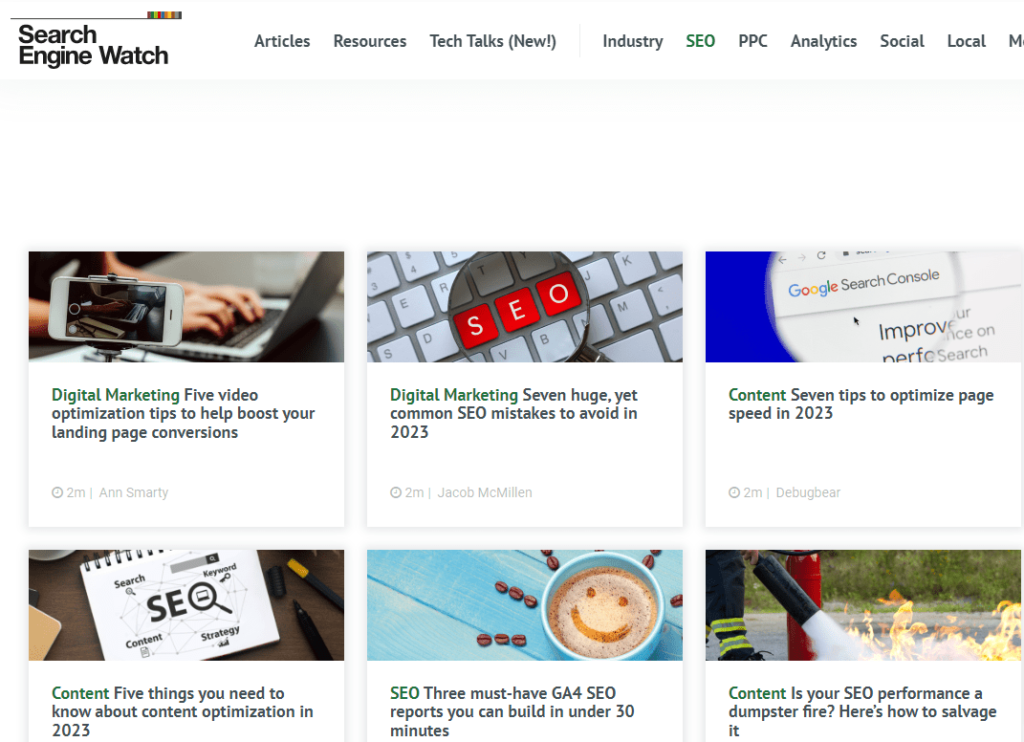
Task: Open the SEO notebook article thumbnail
Action: pos(186,604)
